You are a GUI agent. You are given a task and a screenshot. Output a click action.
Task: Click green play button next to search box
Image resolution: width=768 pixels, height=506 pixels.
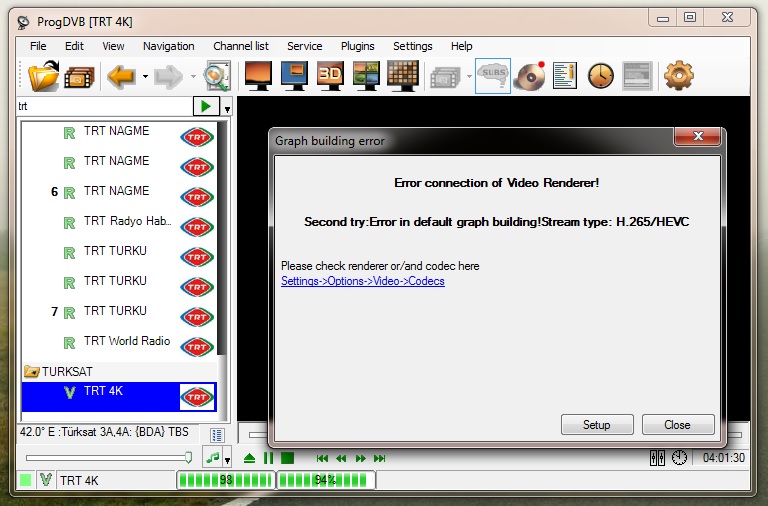(206, 106)
